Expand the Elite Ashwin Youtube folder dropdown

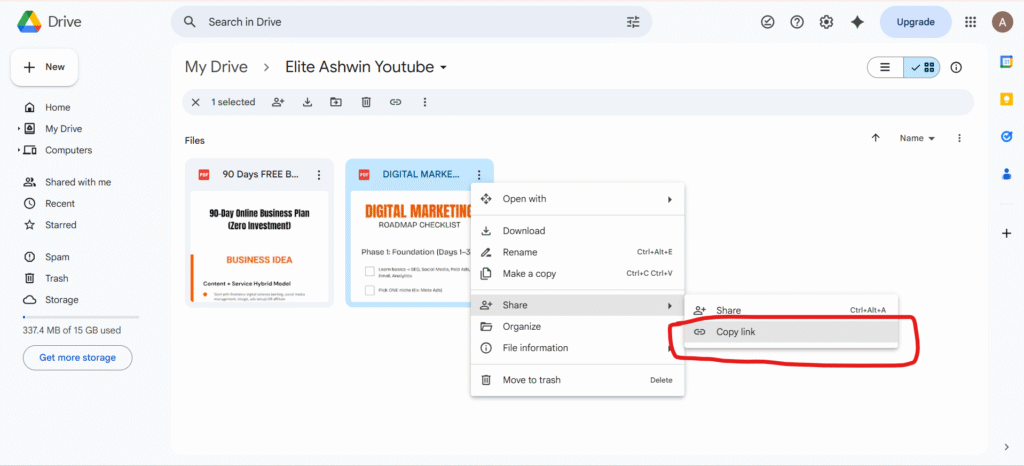pyautogui.click(x=443, y=68)
